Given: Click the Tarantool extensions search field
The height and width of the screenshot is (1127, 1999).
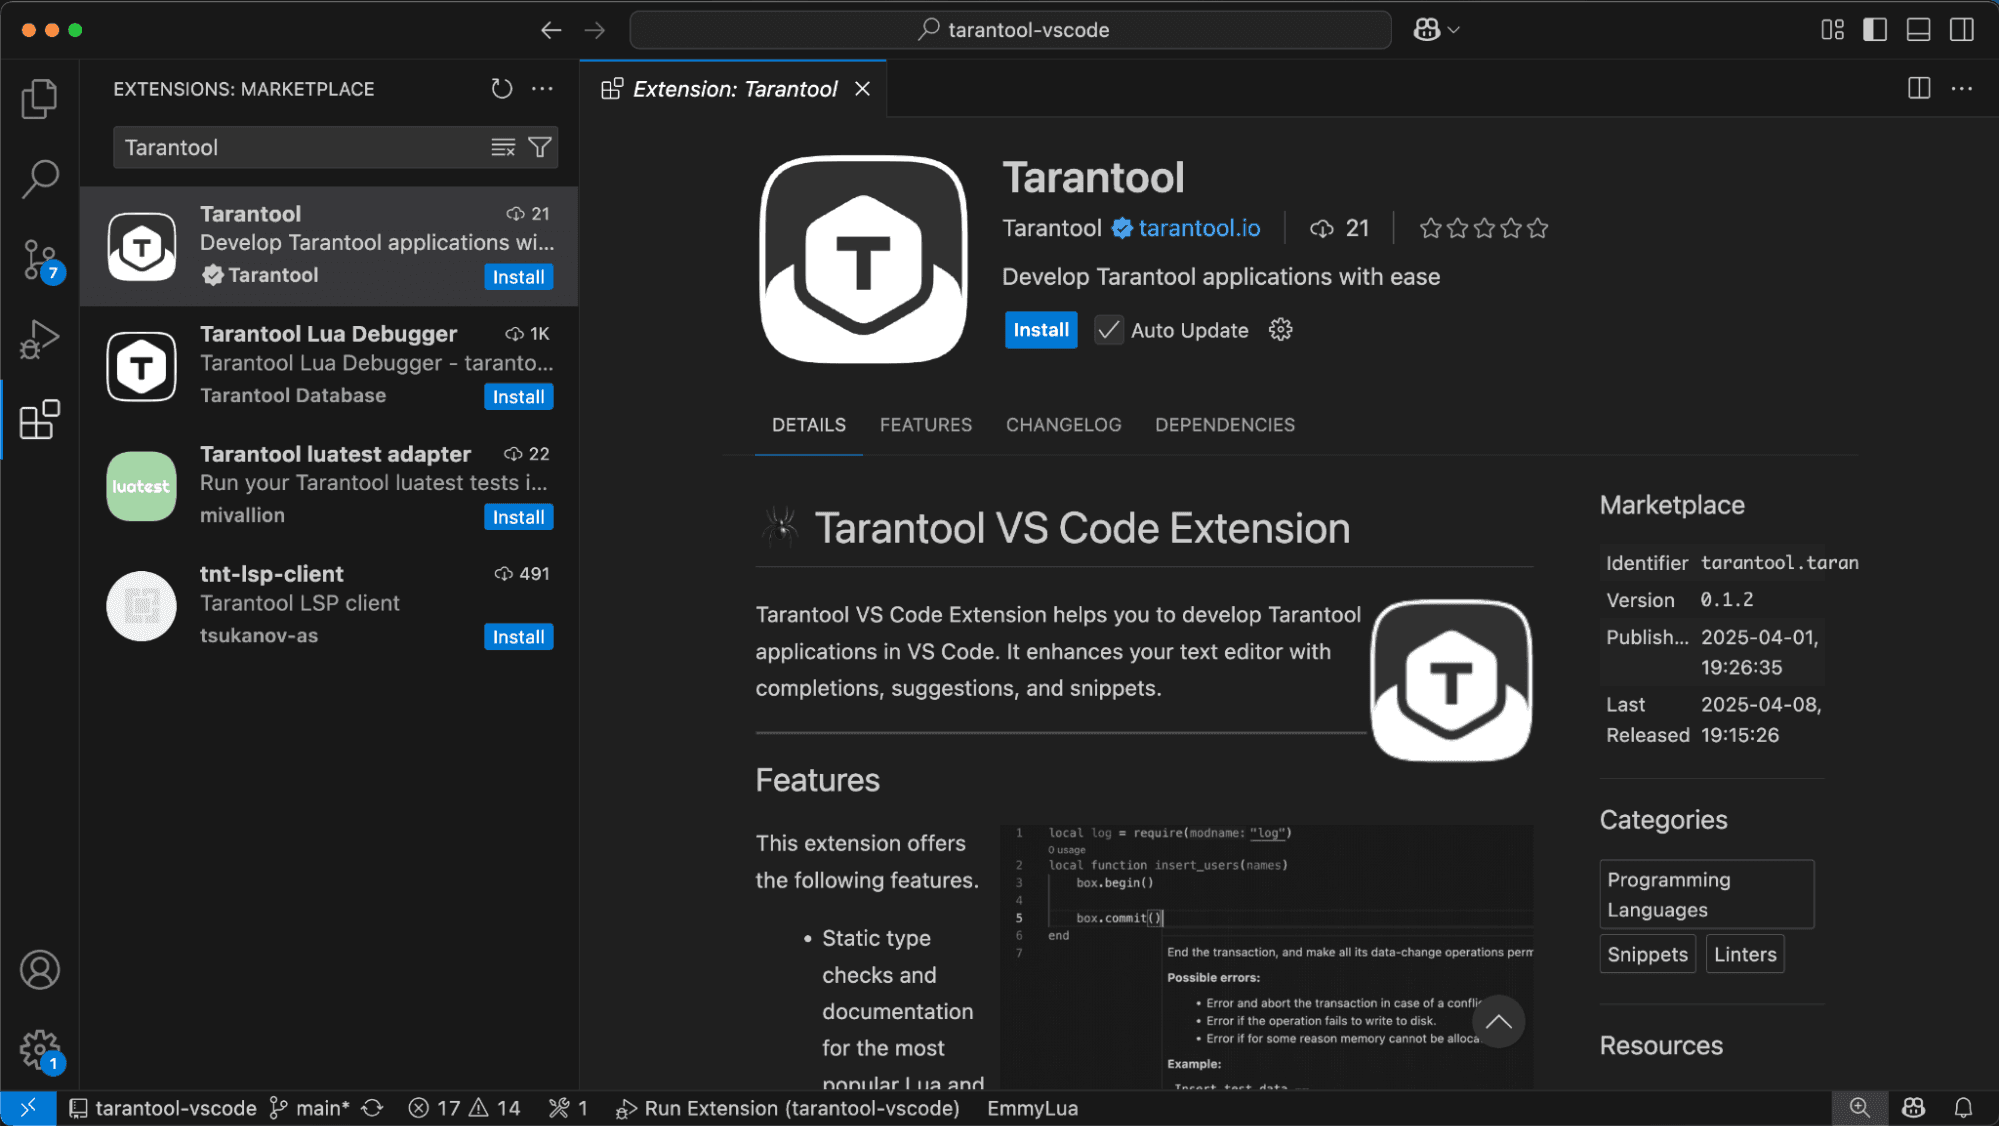Looking at the screenshot, I should click(x=300, y=148).
